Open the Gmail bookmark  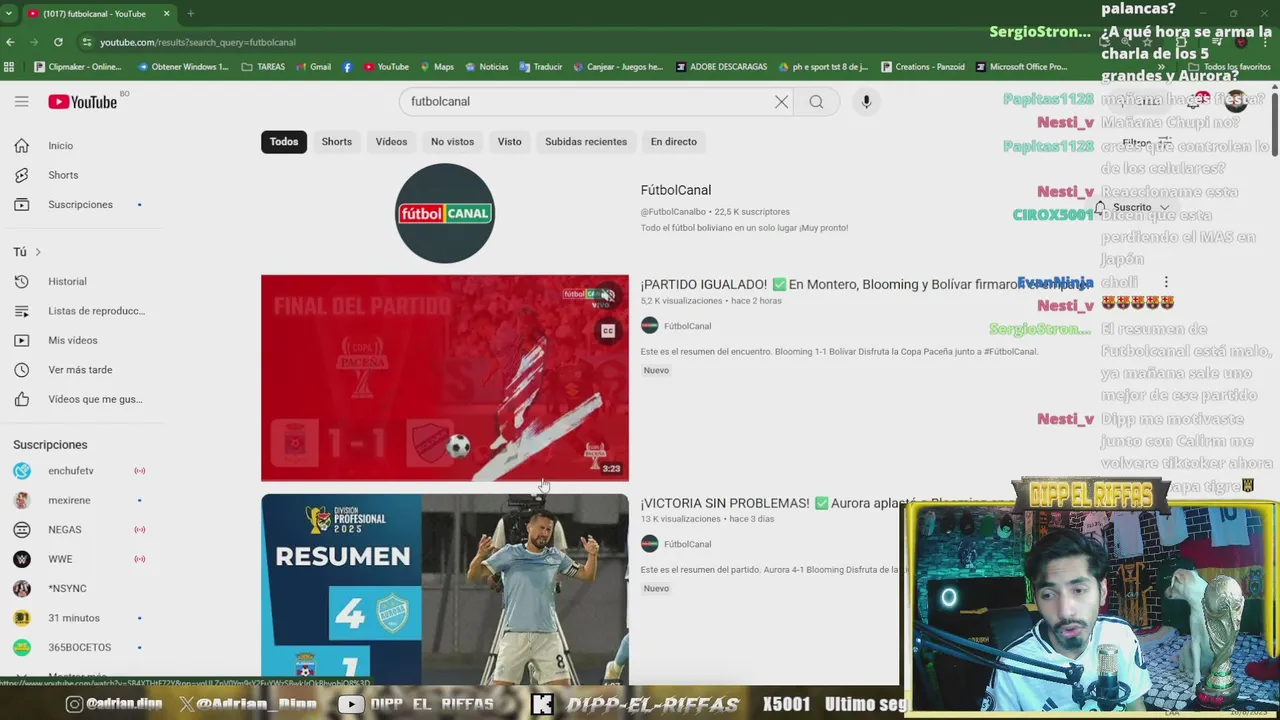point(314,67)
